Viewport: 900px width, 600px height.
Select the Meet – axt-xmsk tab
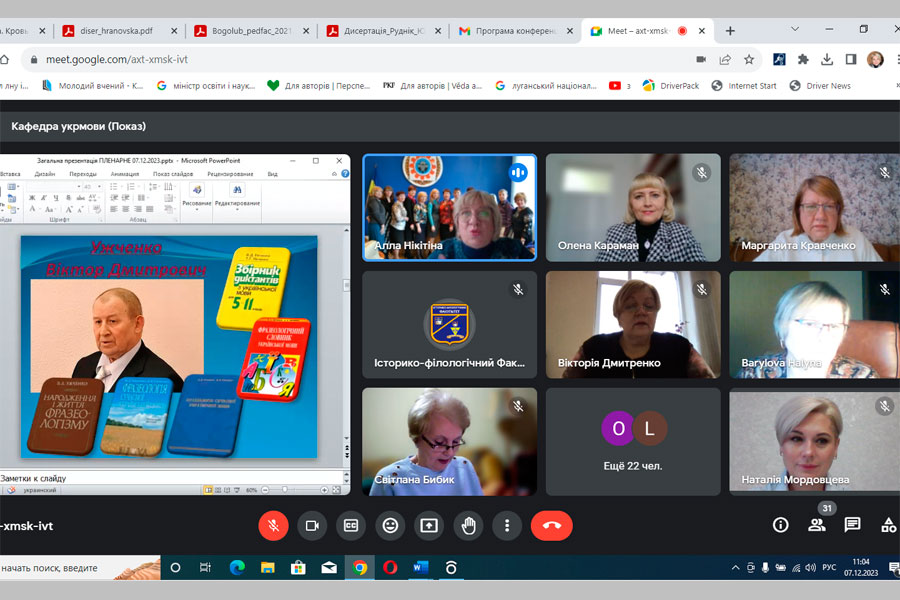[x=647, y=31]
